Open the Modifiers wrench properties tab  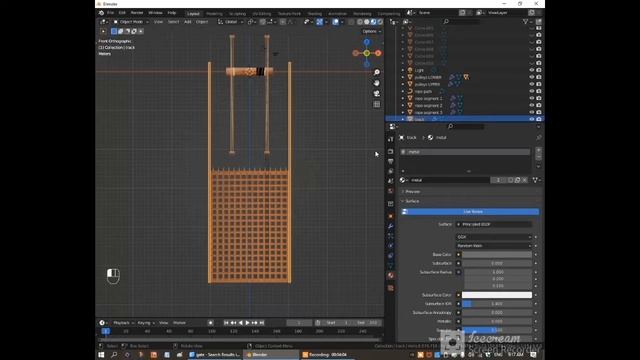[391, 226]
